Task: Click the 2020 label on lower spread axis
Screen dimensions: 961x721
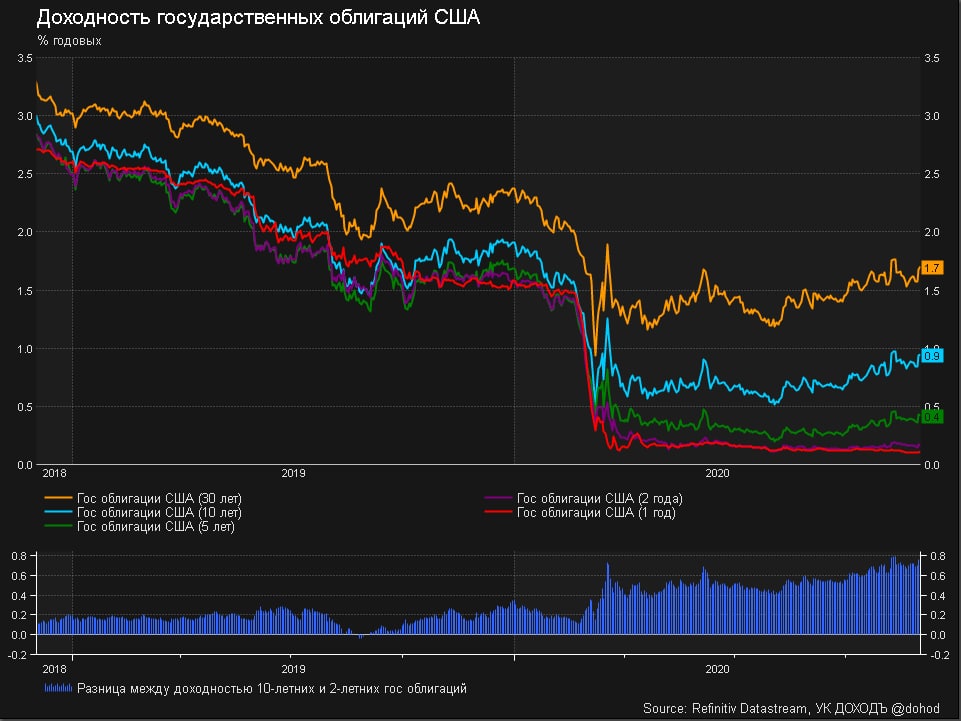Action: pyautogui.click(x=717, y=669)
